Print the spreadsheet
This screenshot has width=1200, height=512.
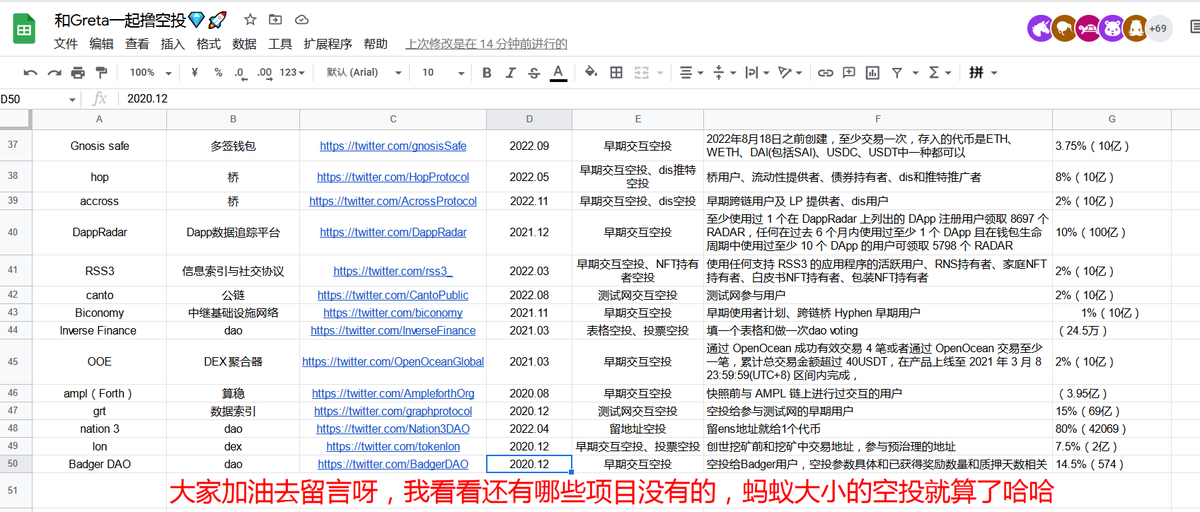77,73
